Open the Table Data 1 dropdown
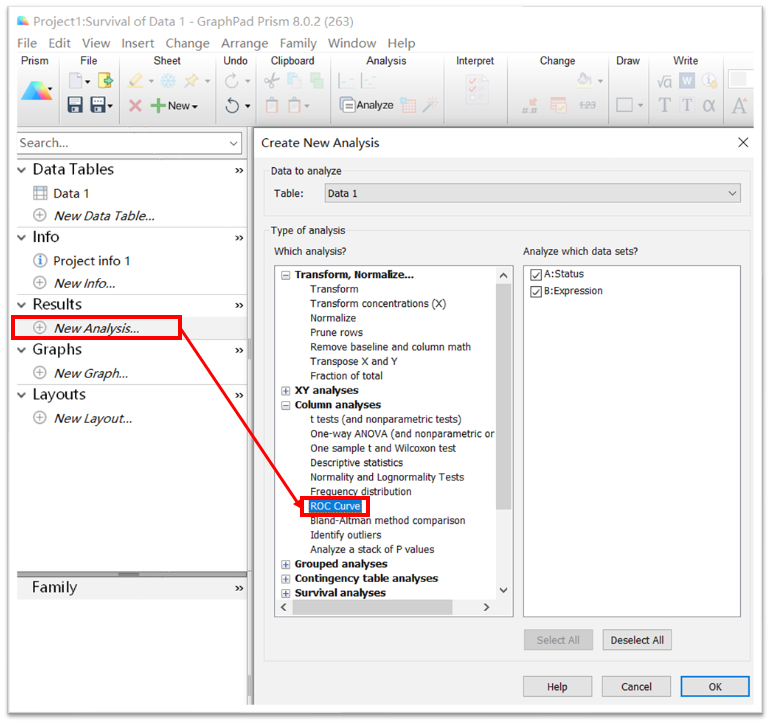 tap(533, 193)
